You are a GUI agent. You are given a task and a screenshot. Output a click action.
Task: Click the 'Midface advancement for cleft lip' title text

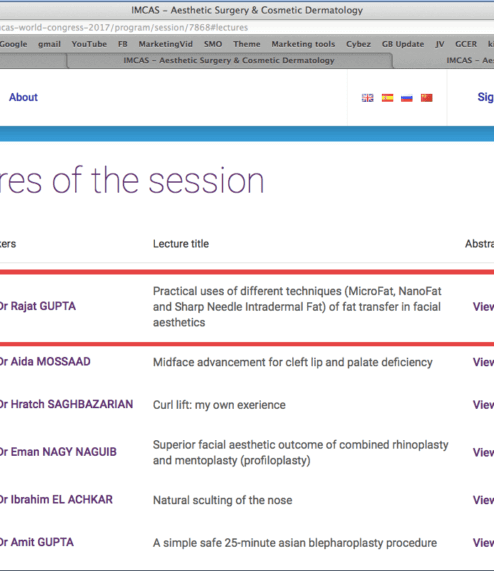pyautogui.click(x=293, y=362)
